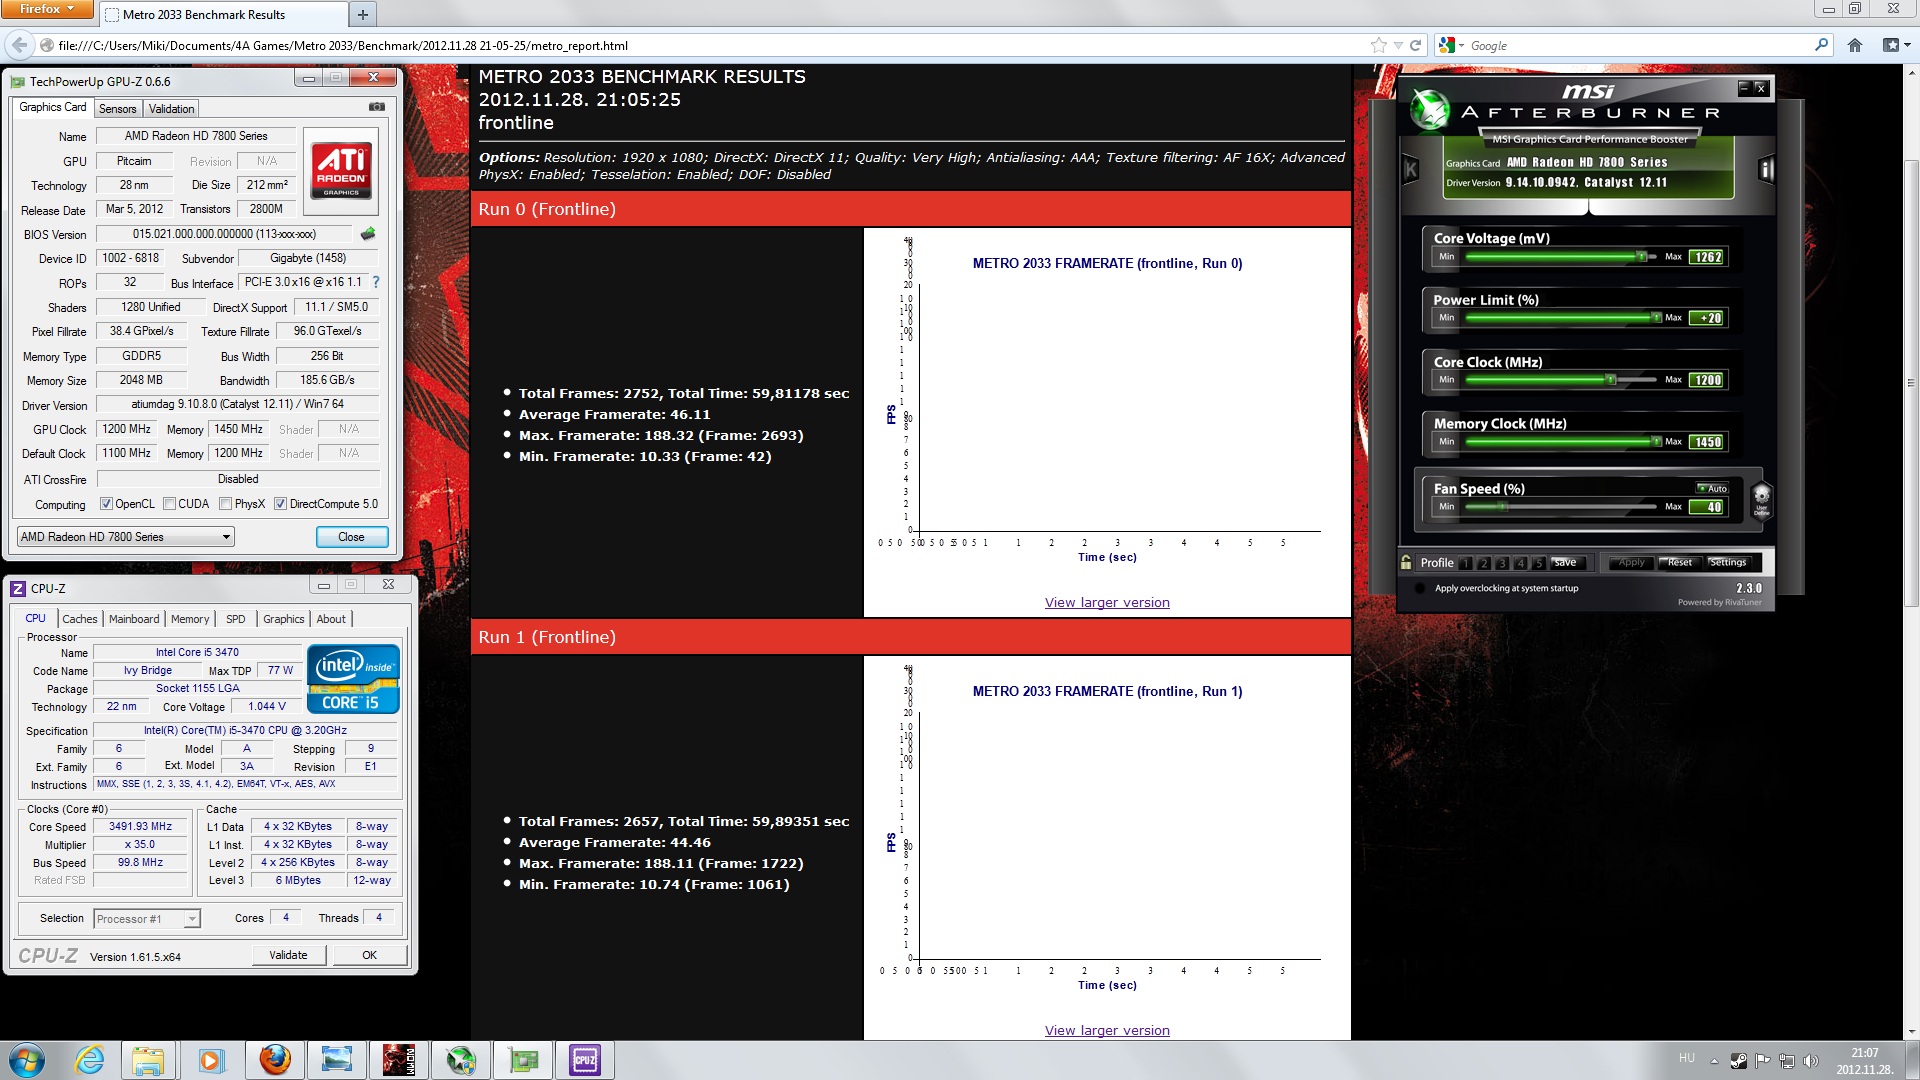Click the Bus Interface question mark in GPU-Z

pyautogui.click(x=376, y=283)
